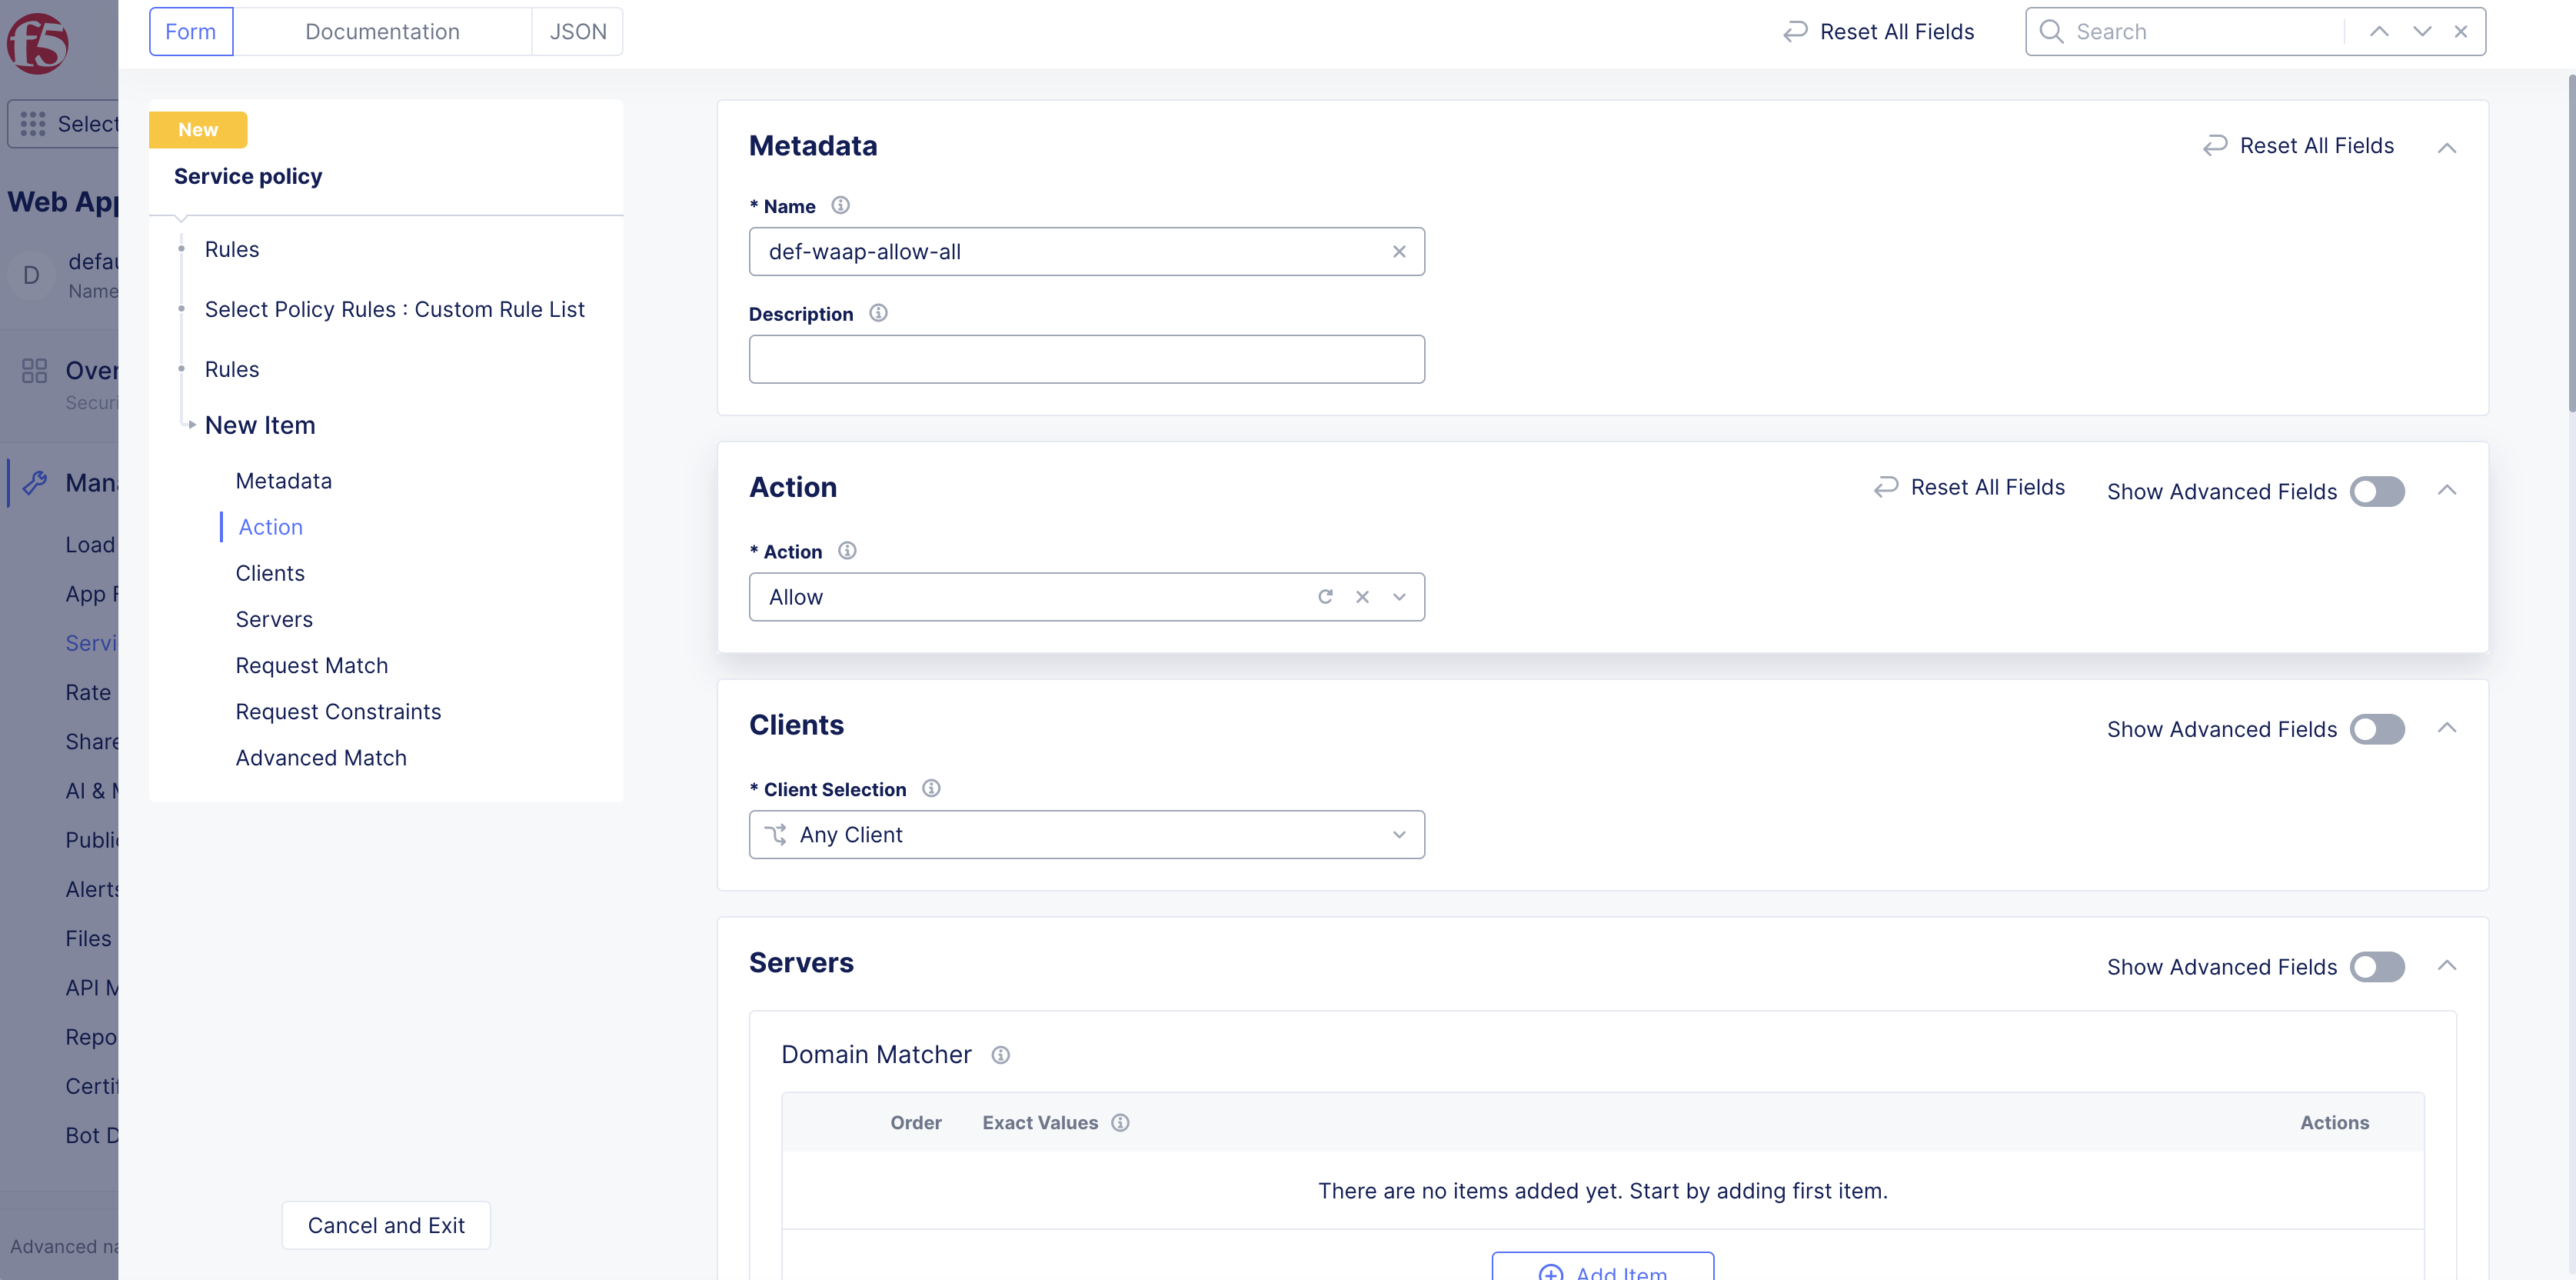
Task: Open the Any Client dropdown
Action: (x=1398, y=834)
